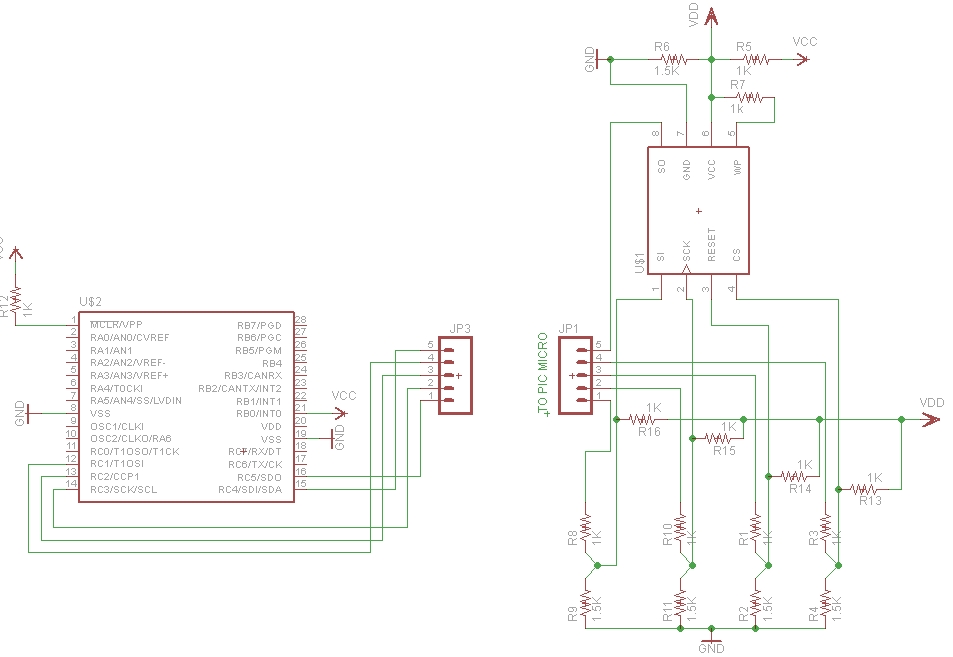
Task: Pick the R14 resistor label
Action: (x=800, y=488)
